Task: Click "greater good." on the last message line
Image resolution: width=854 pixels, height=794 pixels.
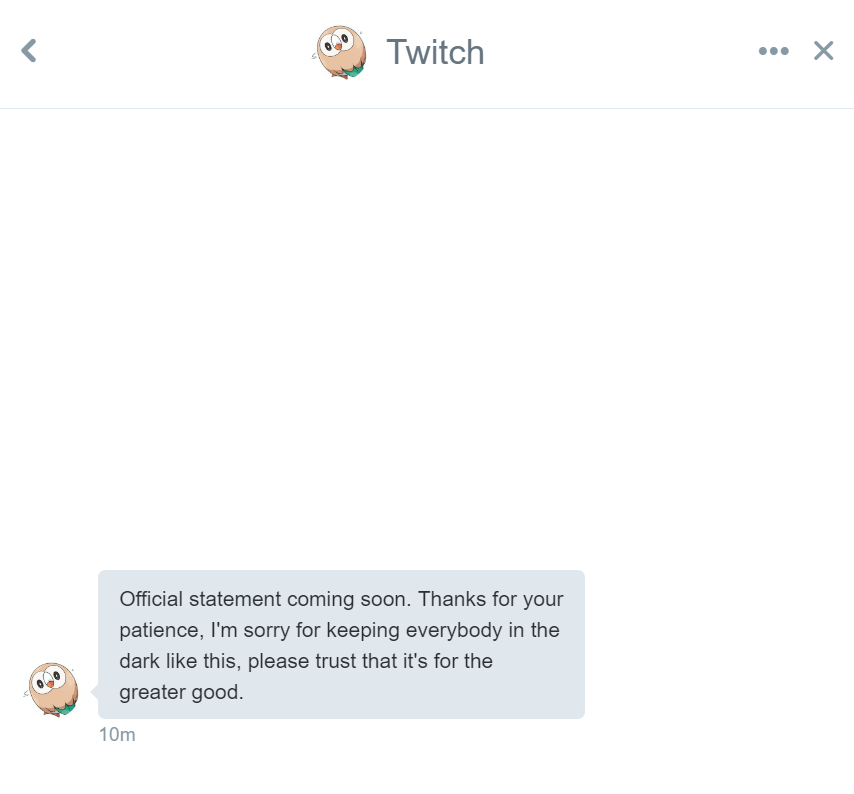Action: [181, 692]
